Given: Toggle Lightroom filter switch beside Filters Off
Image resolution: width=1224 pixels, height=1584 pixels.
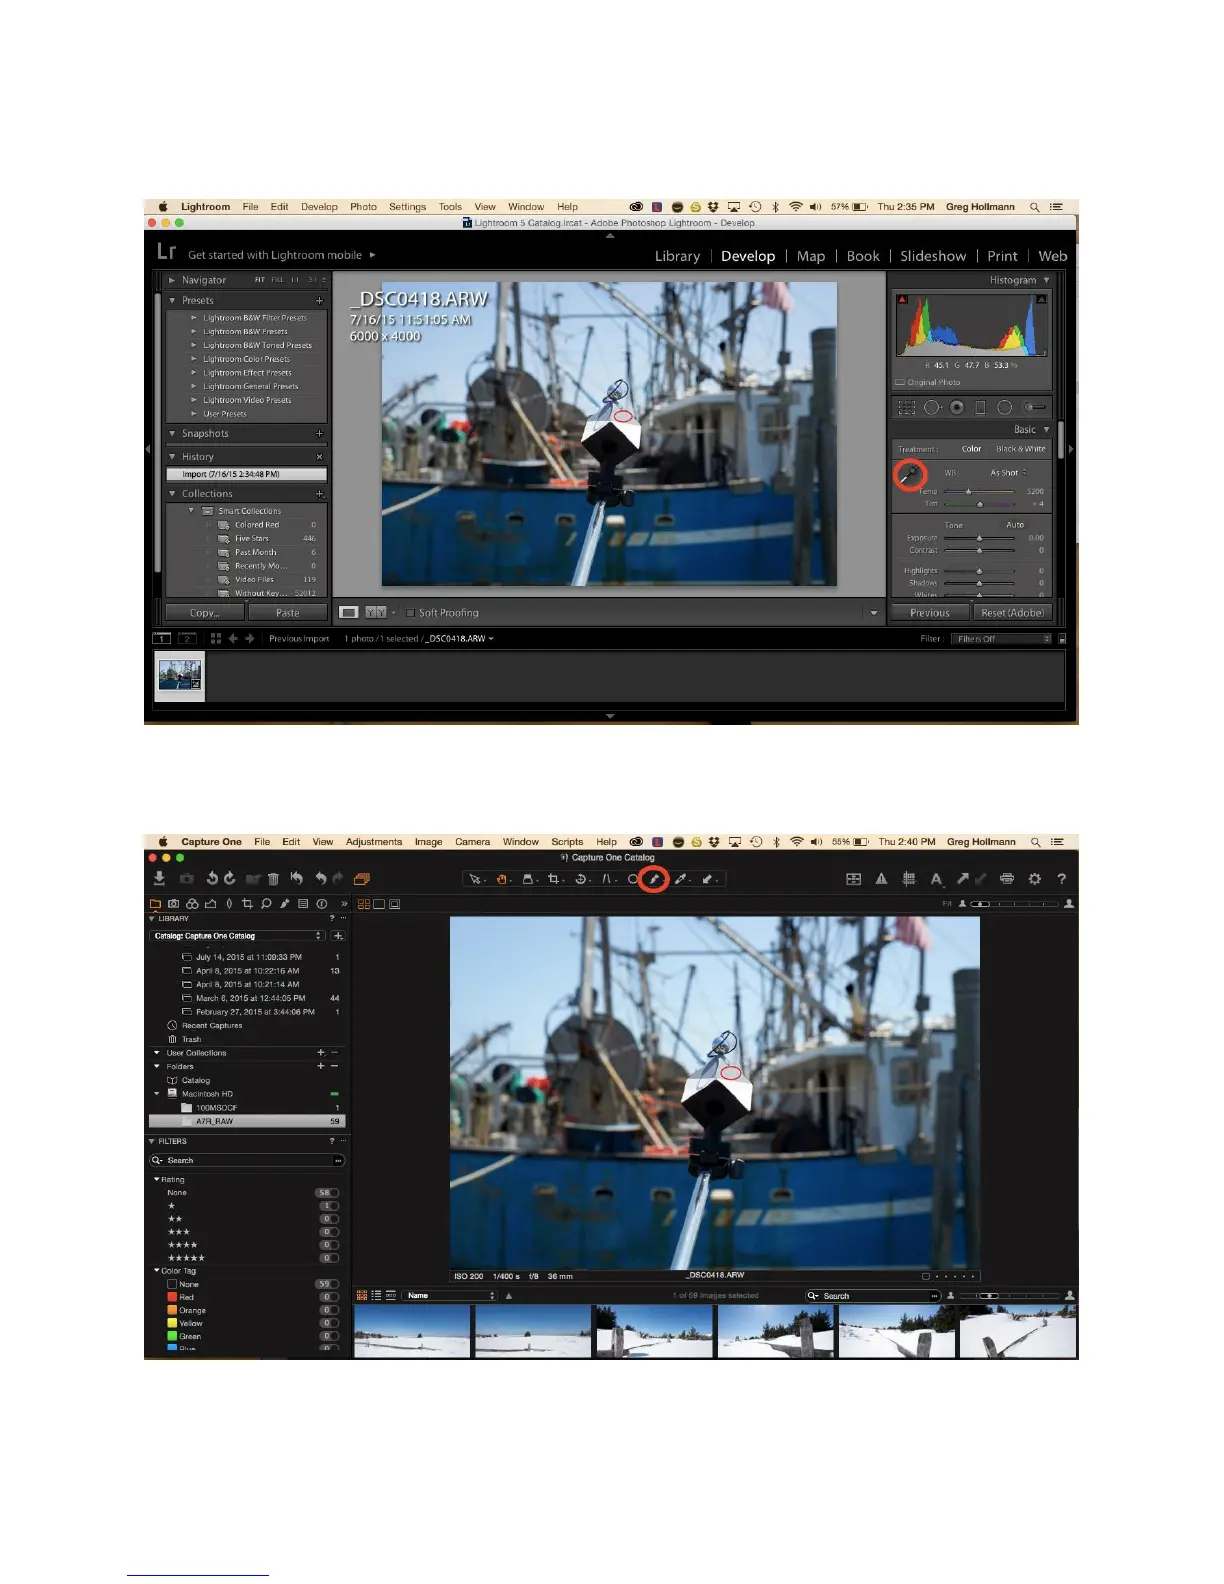Looking at the screenshot, I should tap(1062, 639).
